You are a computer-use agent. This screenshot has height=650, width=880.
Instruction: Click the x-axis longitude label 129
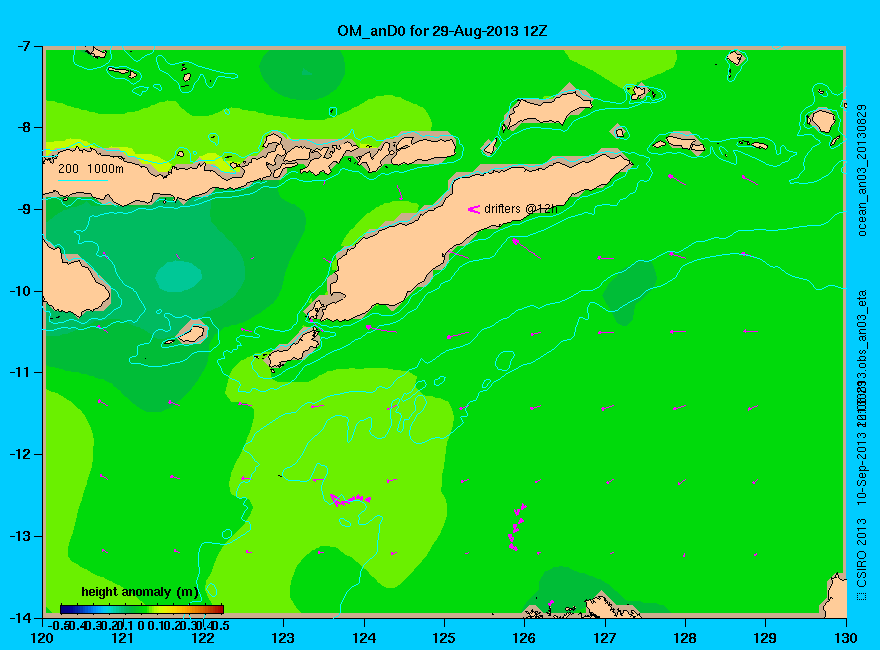click(x=765, y=638)
